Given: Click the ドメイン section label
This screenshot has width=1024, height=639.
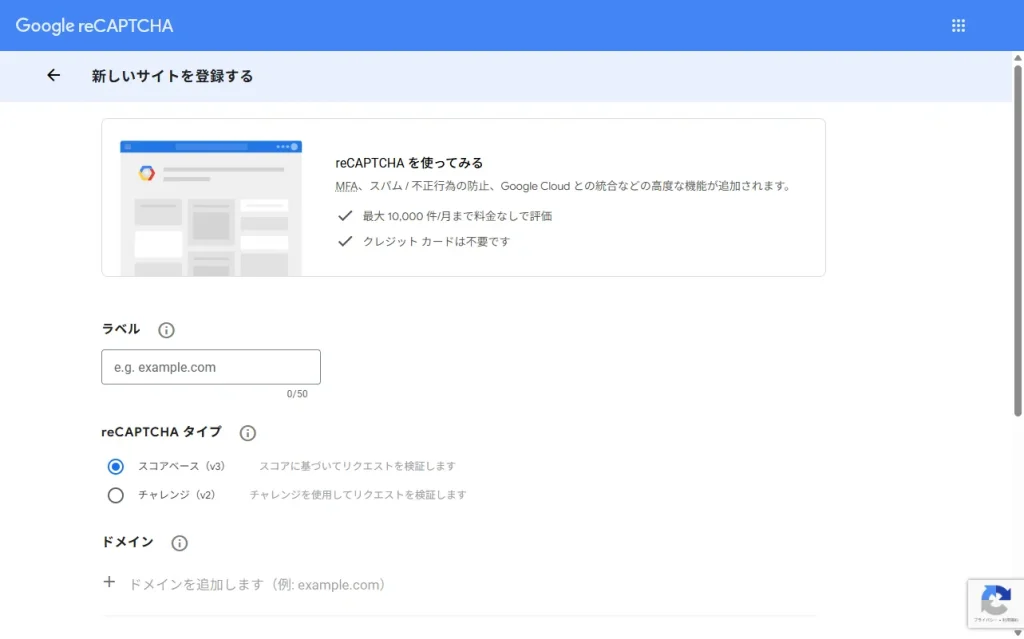Looking at the screenshot, I should [127, 542].
